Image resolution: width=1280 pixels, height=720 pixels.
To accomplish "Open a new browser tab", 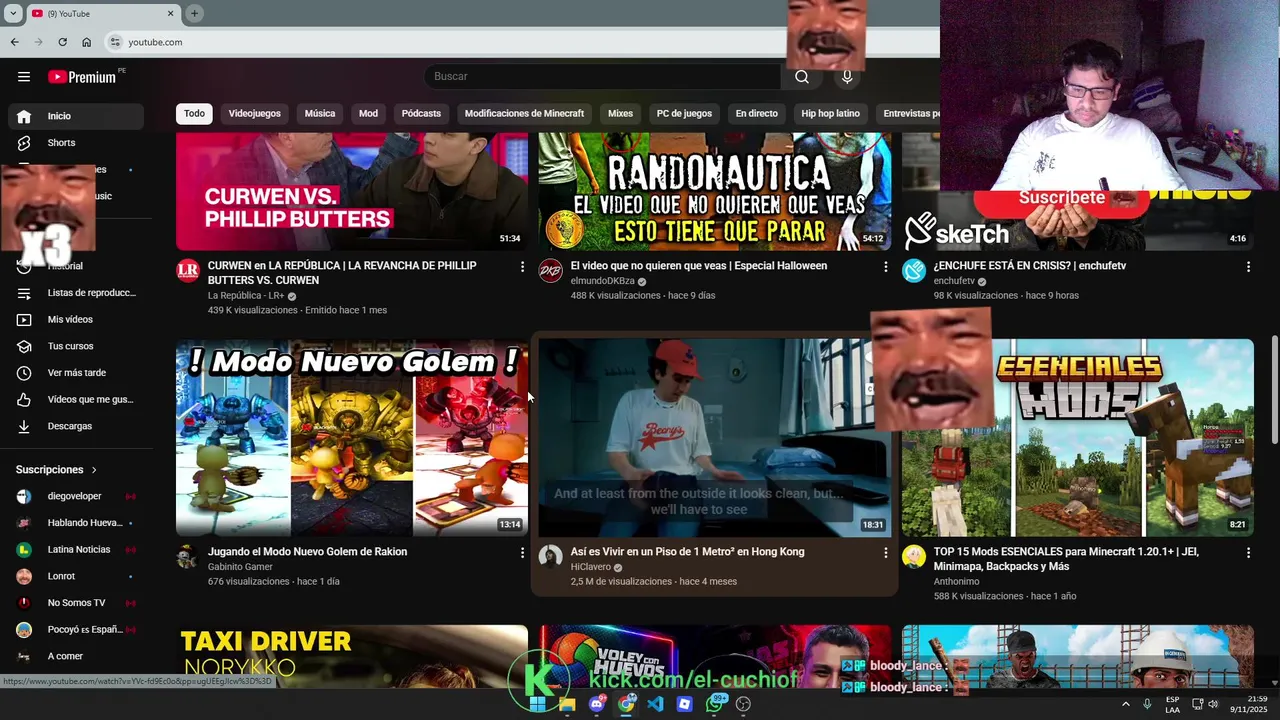I will [194, 13].
